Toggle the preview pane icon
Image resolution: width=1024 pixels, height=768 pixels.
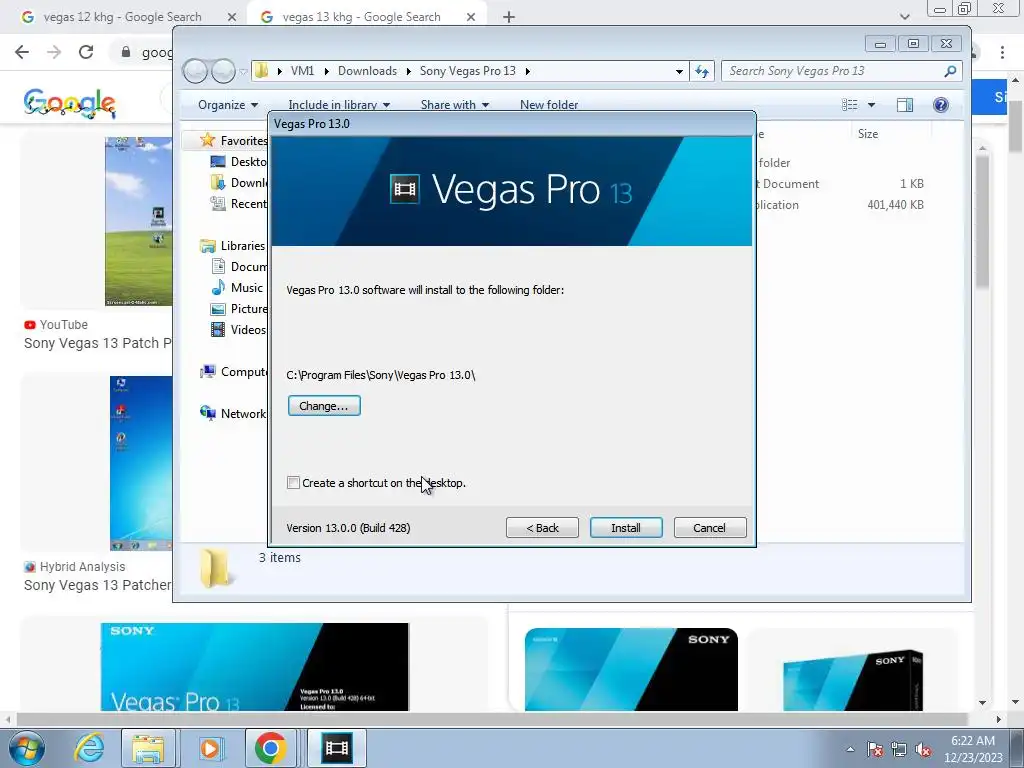pos(904,104)
